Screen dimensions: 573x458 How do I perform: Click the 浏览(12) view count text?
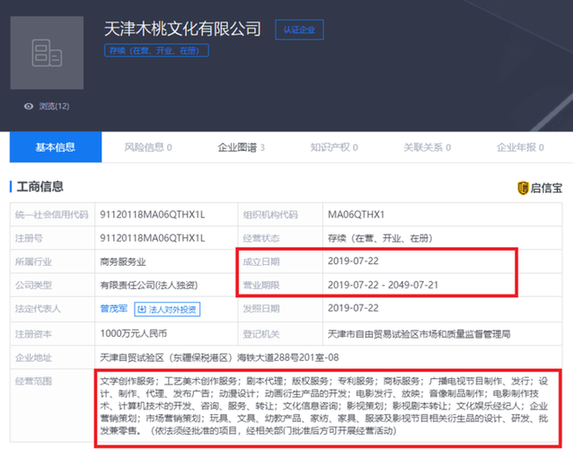tap(54, 106)
